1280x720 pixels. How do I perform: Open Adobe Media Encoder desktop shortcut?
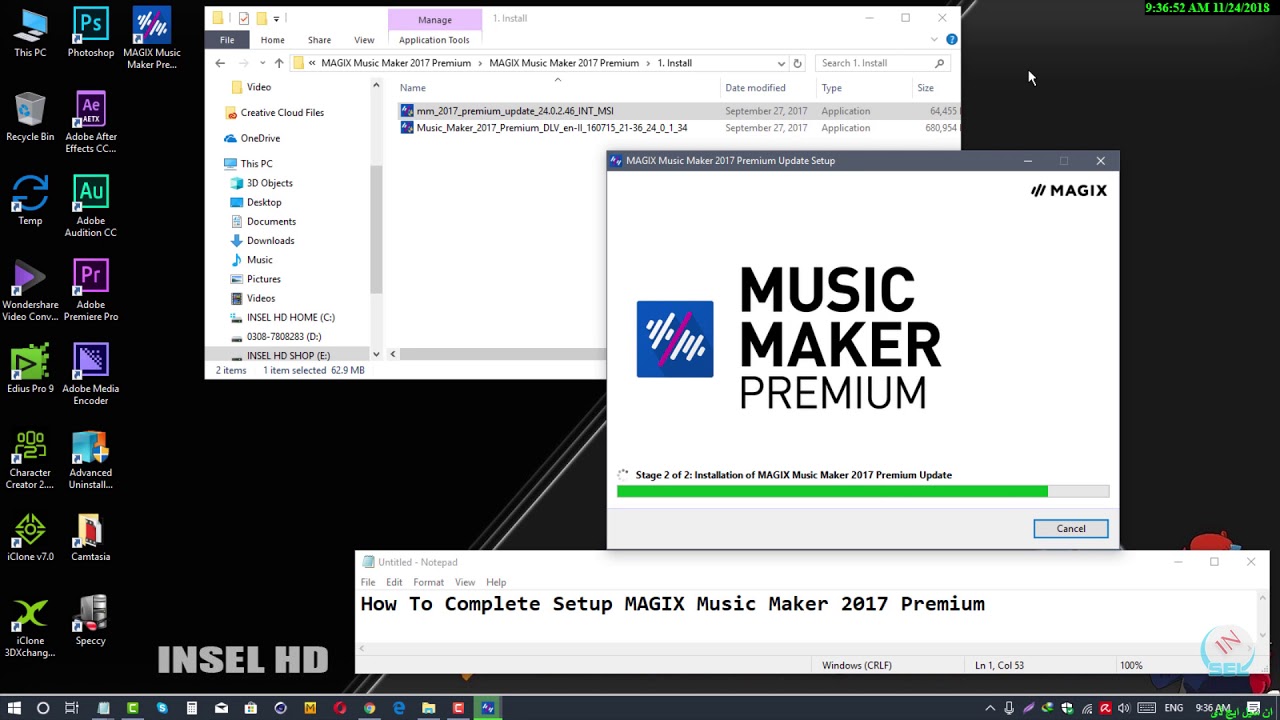tap(91, 375)
